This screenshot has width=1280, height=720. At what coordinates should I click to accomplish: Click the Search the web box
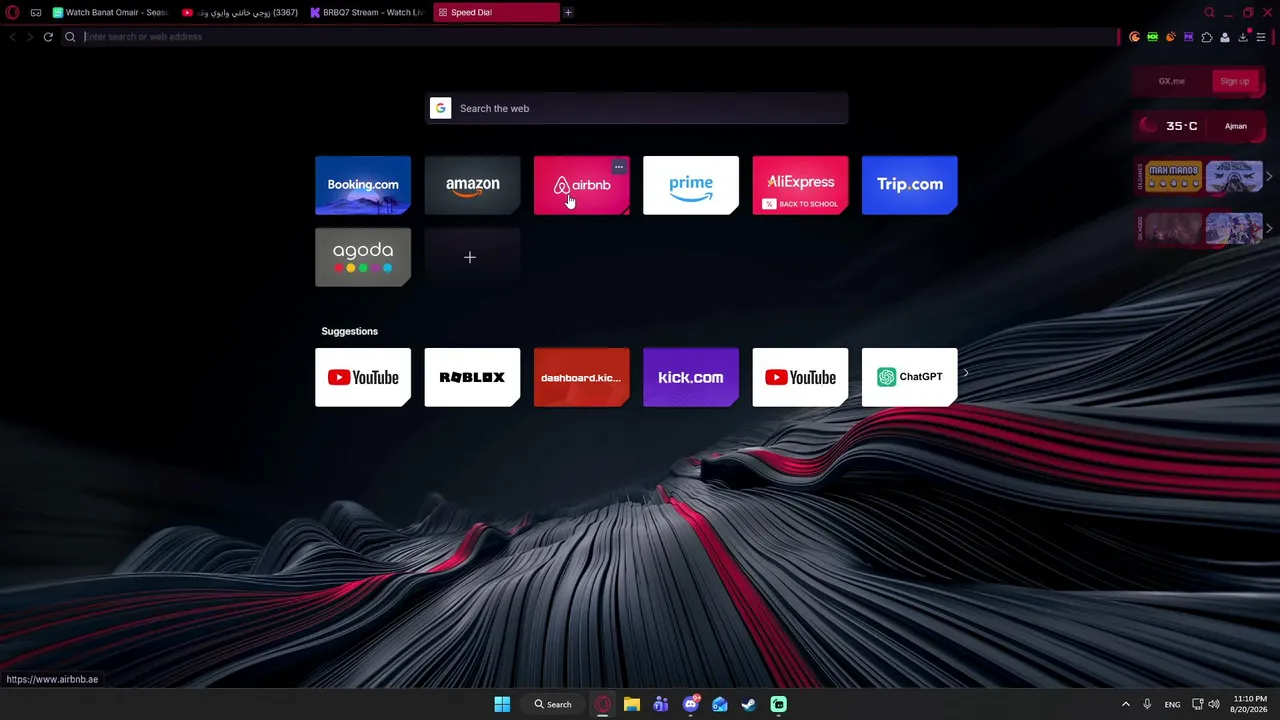pos(637,108)
